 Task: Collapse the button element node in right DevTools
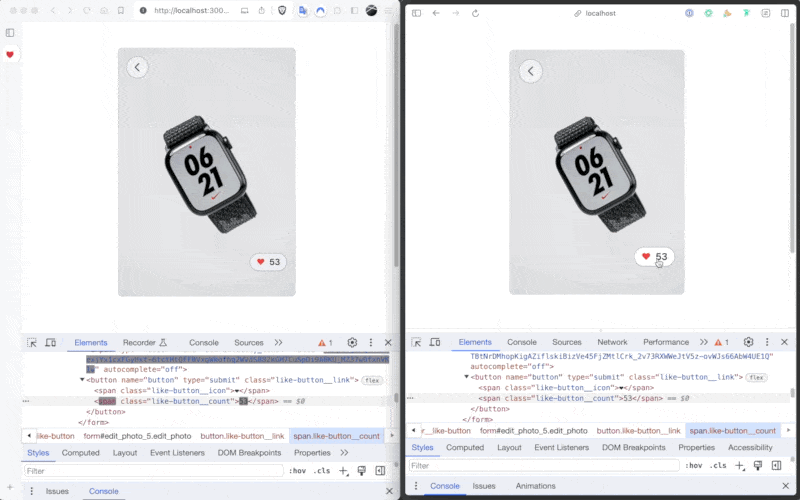point(466,377)
